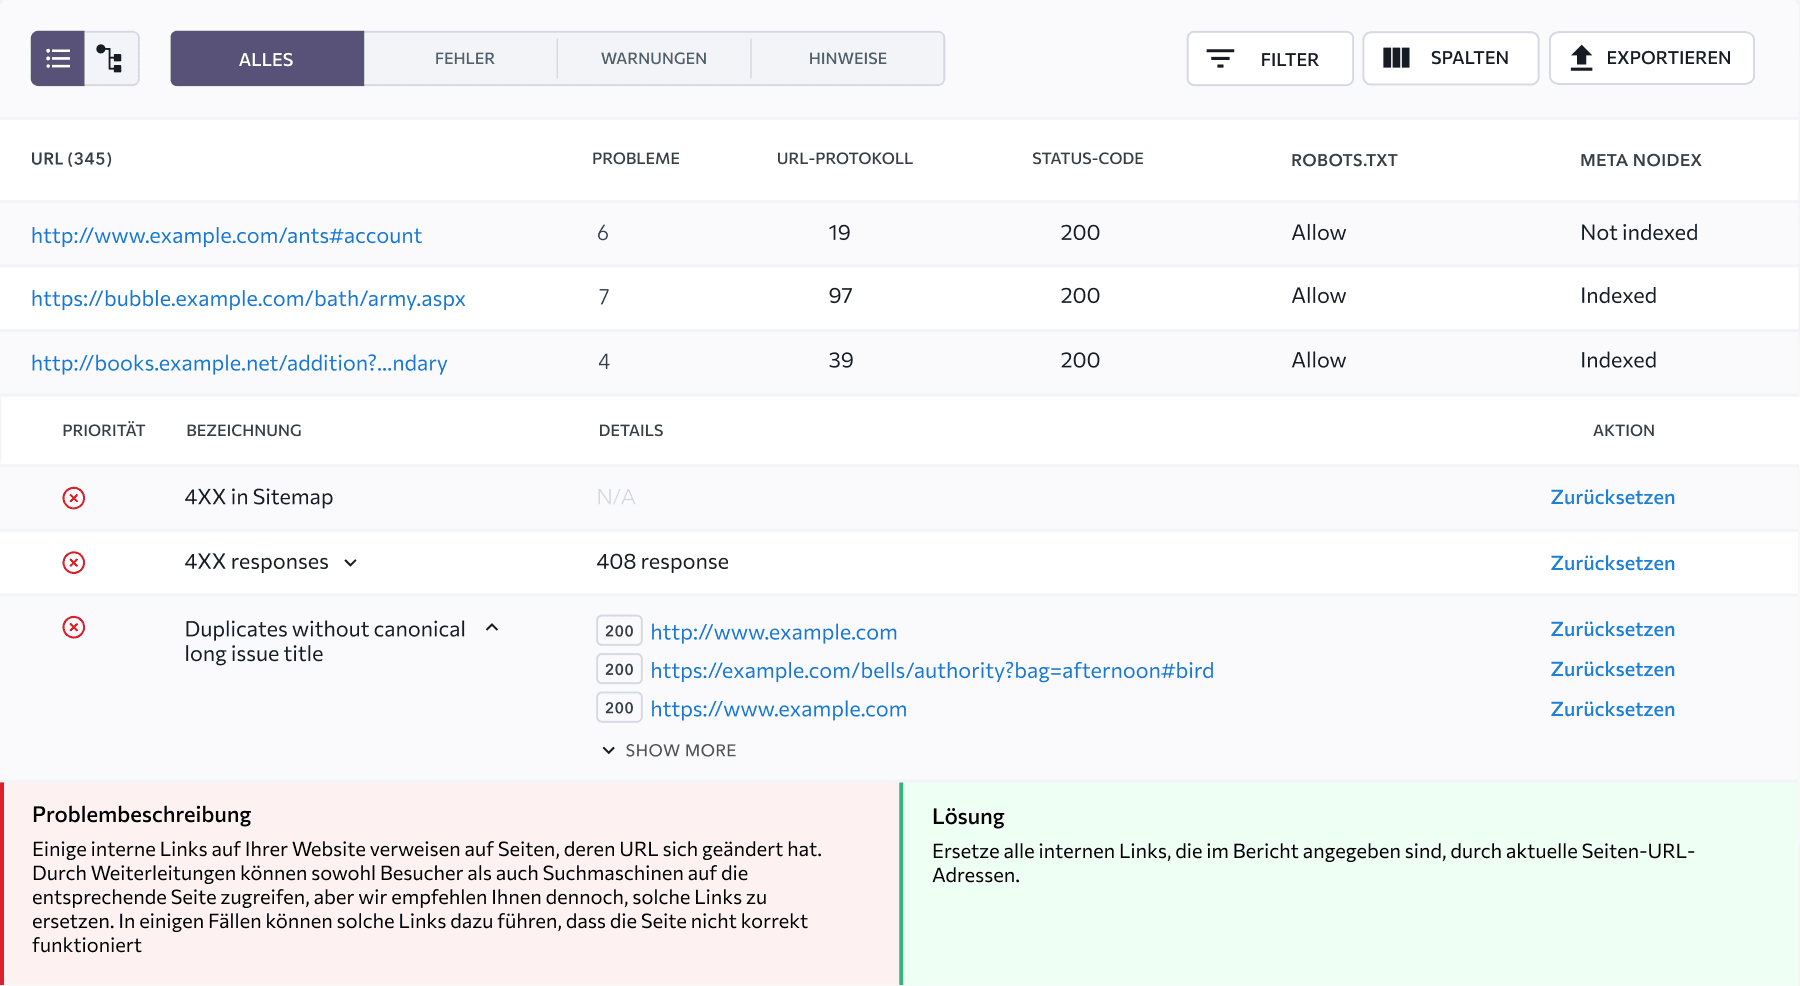Click the Bezeichnung column header
Image resolution: width=1800 pixels, height=986 pixels.
(x=244, y=430)
